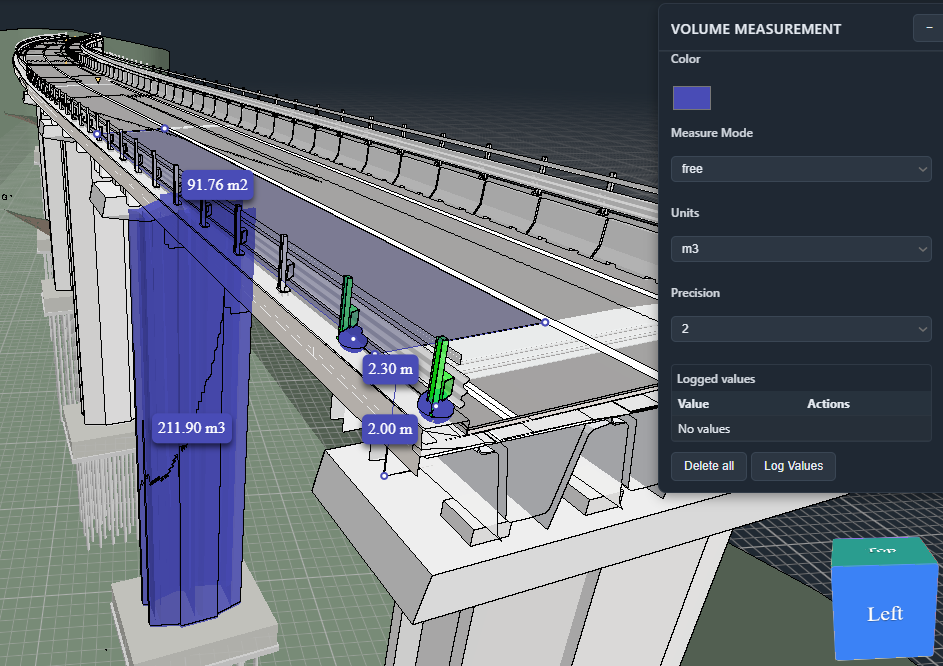943x666 pixels.
Task: Open the Units dropdown showing m3
Action: pyautogui.click(x=800, y=248)
